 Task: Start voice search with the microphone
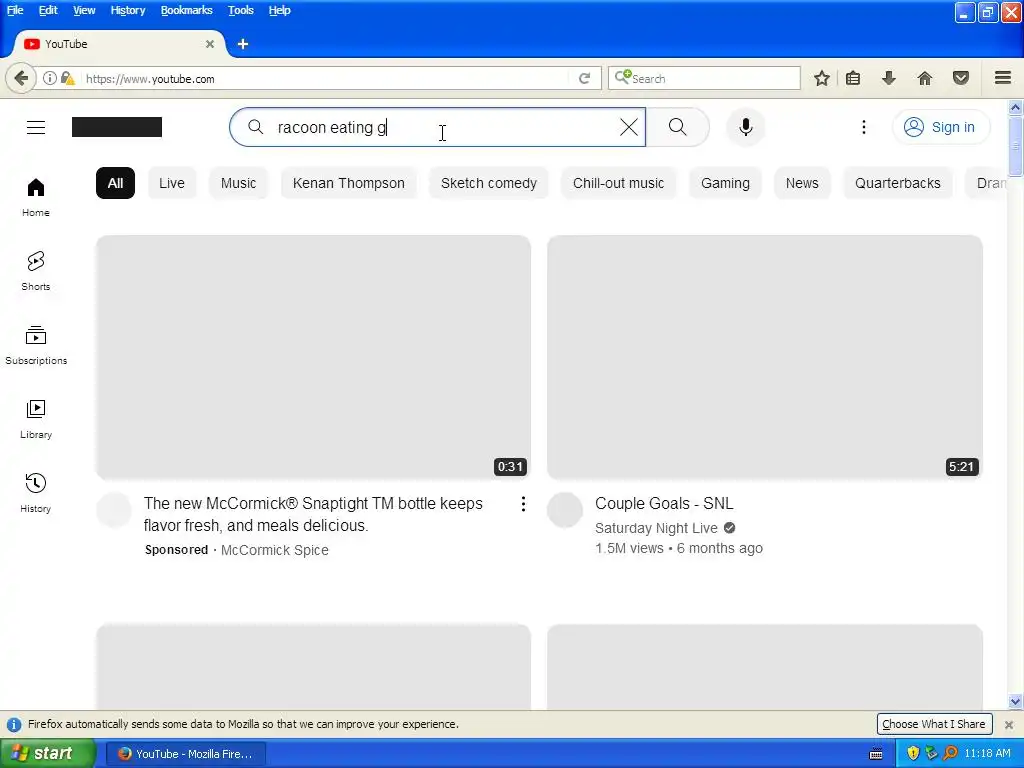746,127
